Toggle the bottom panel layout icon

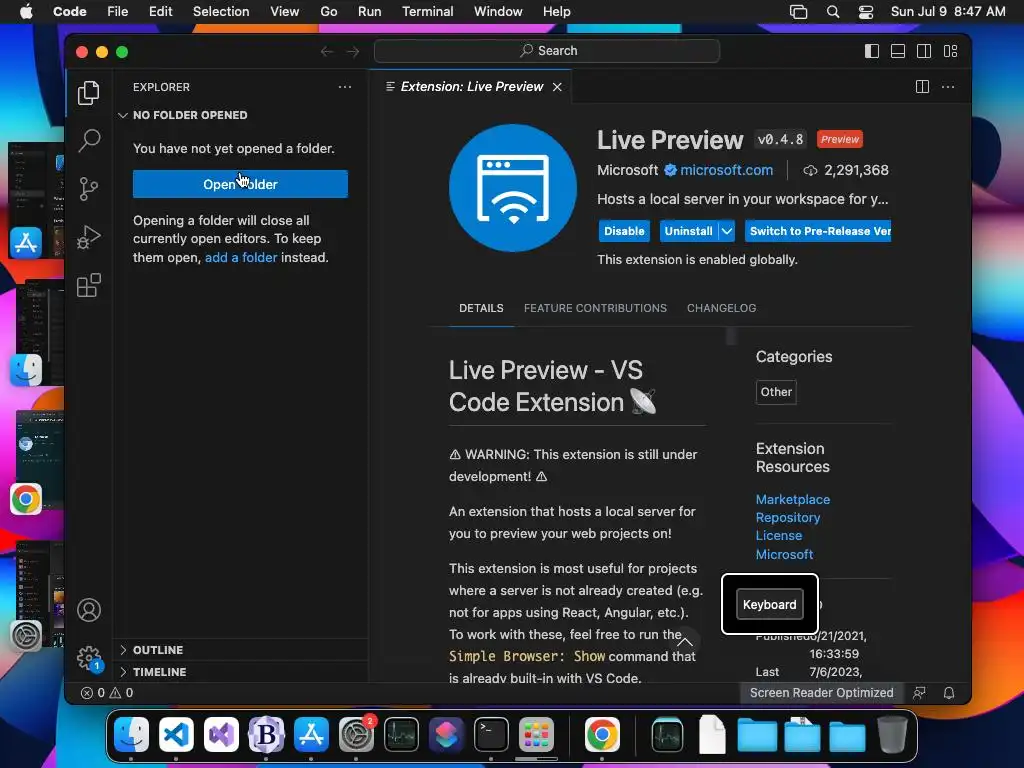898,51
